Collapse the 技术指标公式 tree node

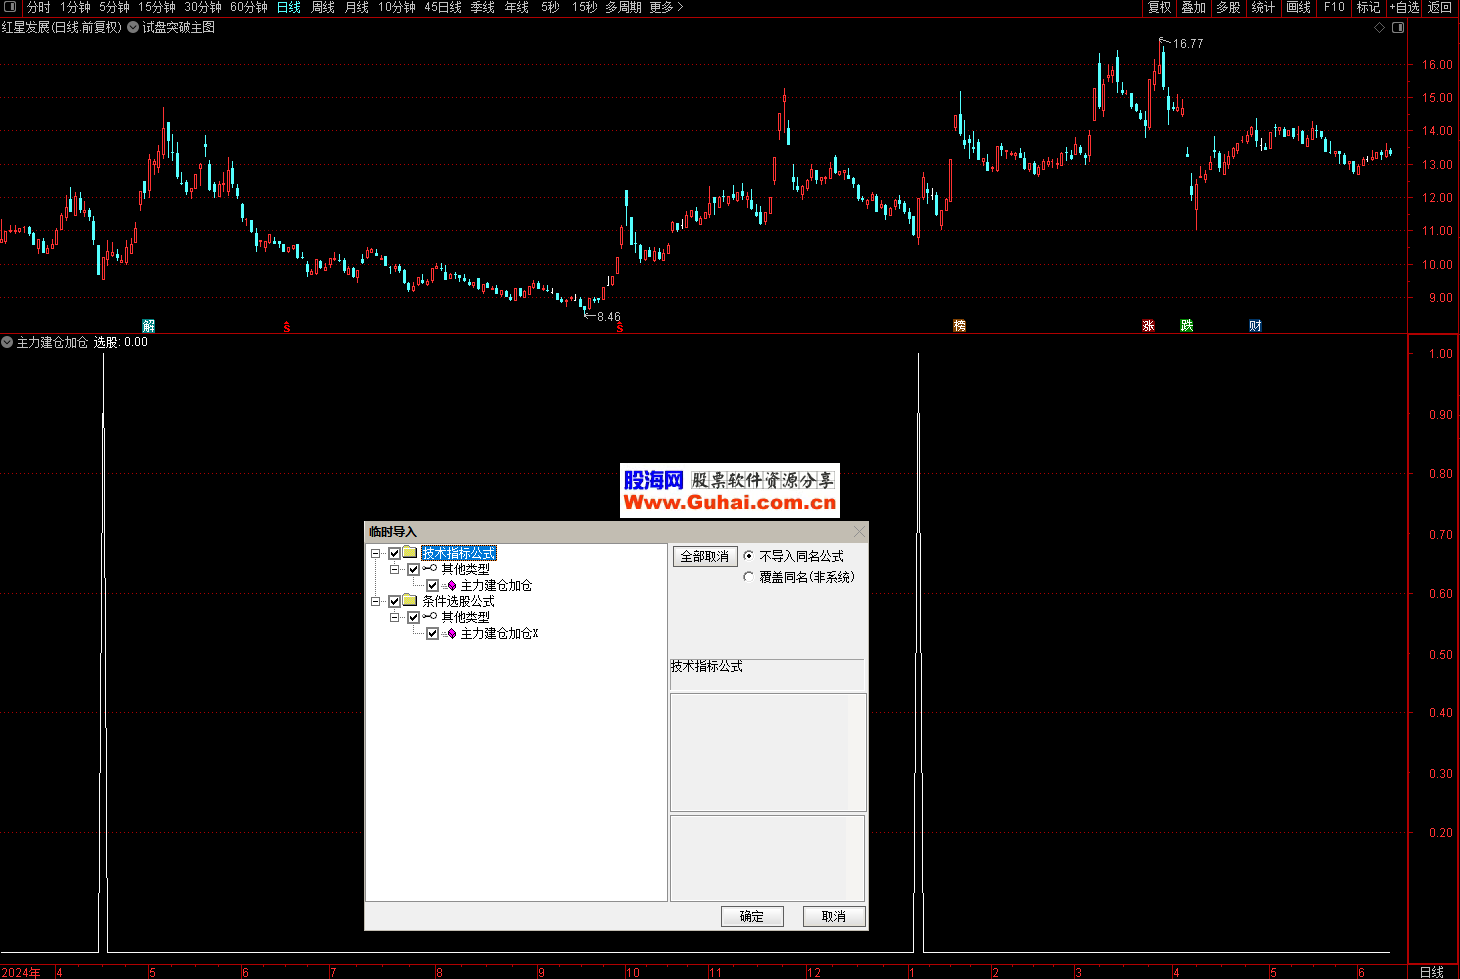pos(376,553)
